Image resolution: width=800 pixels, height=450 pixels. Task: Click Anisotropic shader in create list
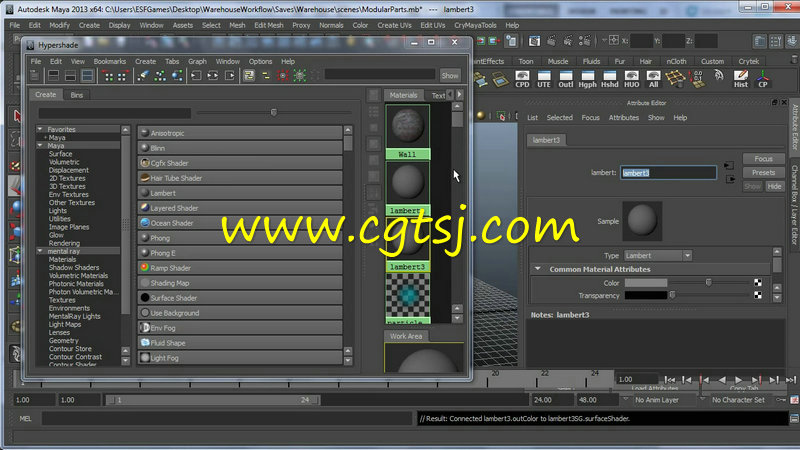pyautogui.click(x=240, y=133)
